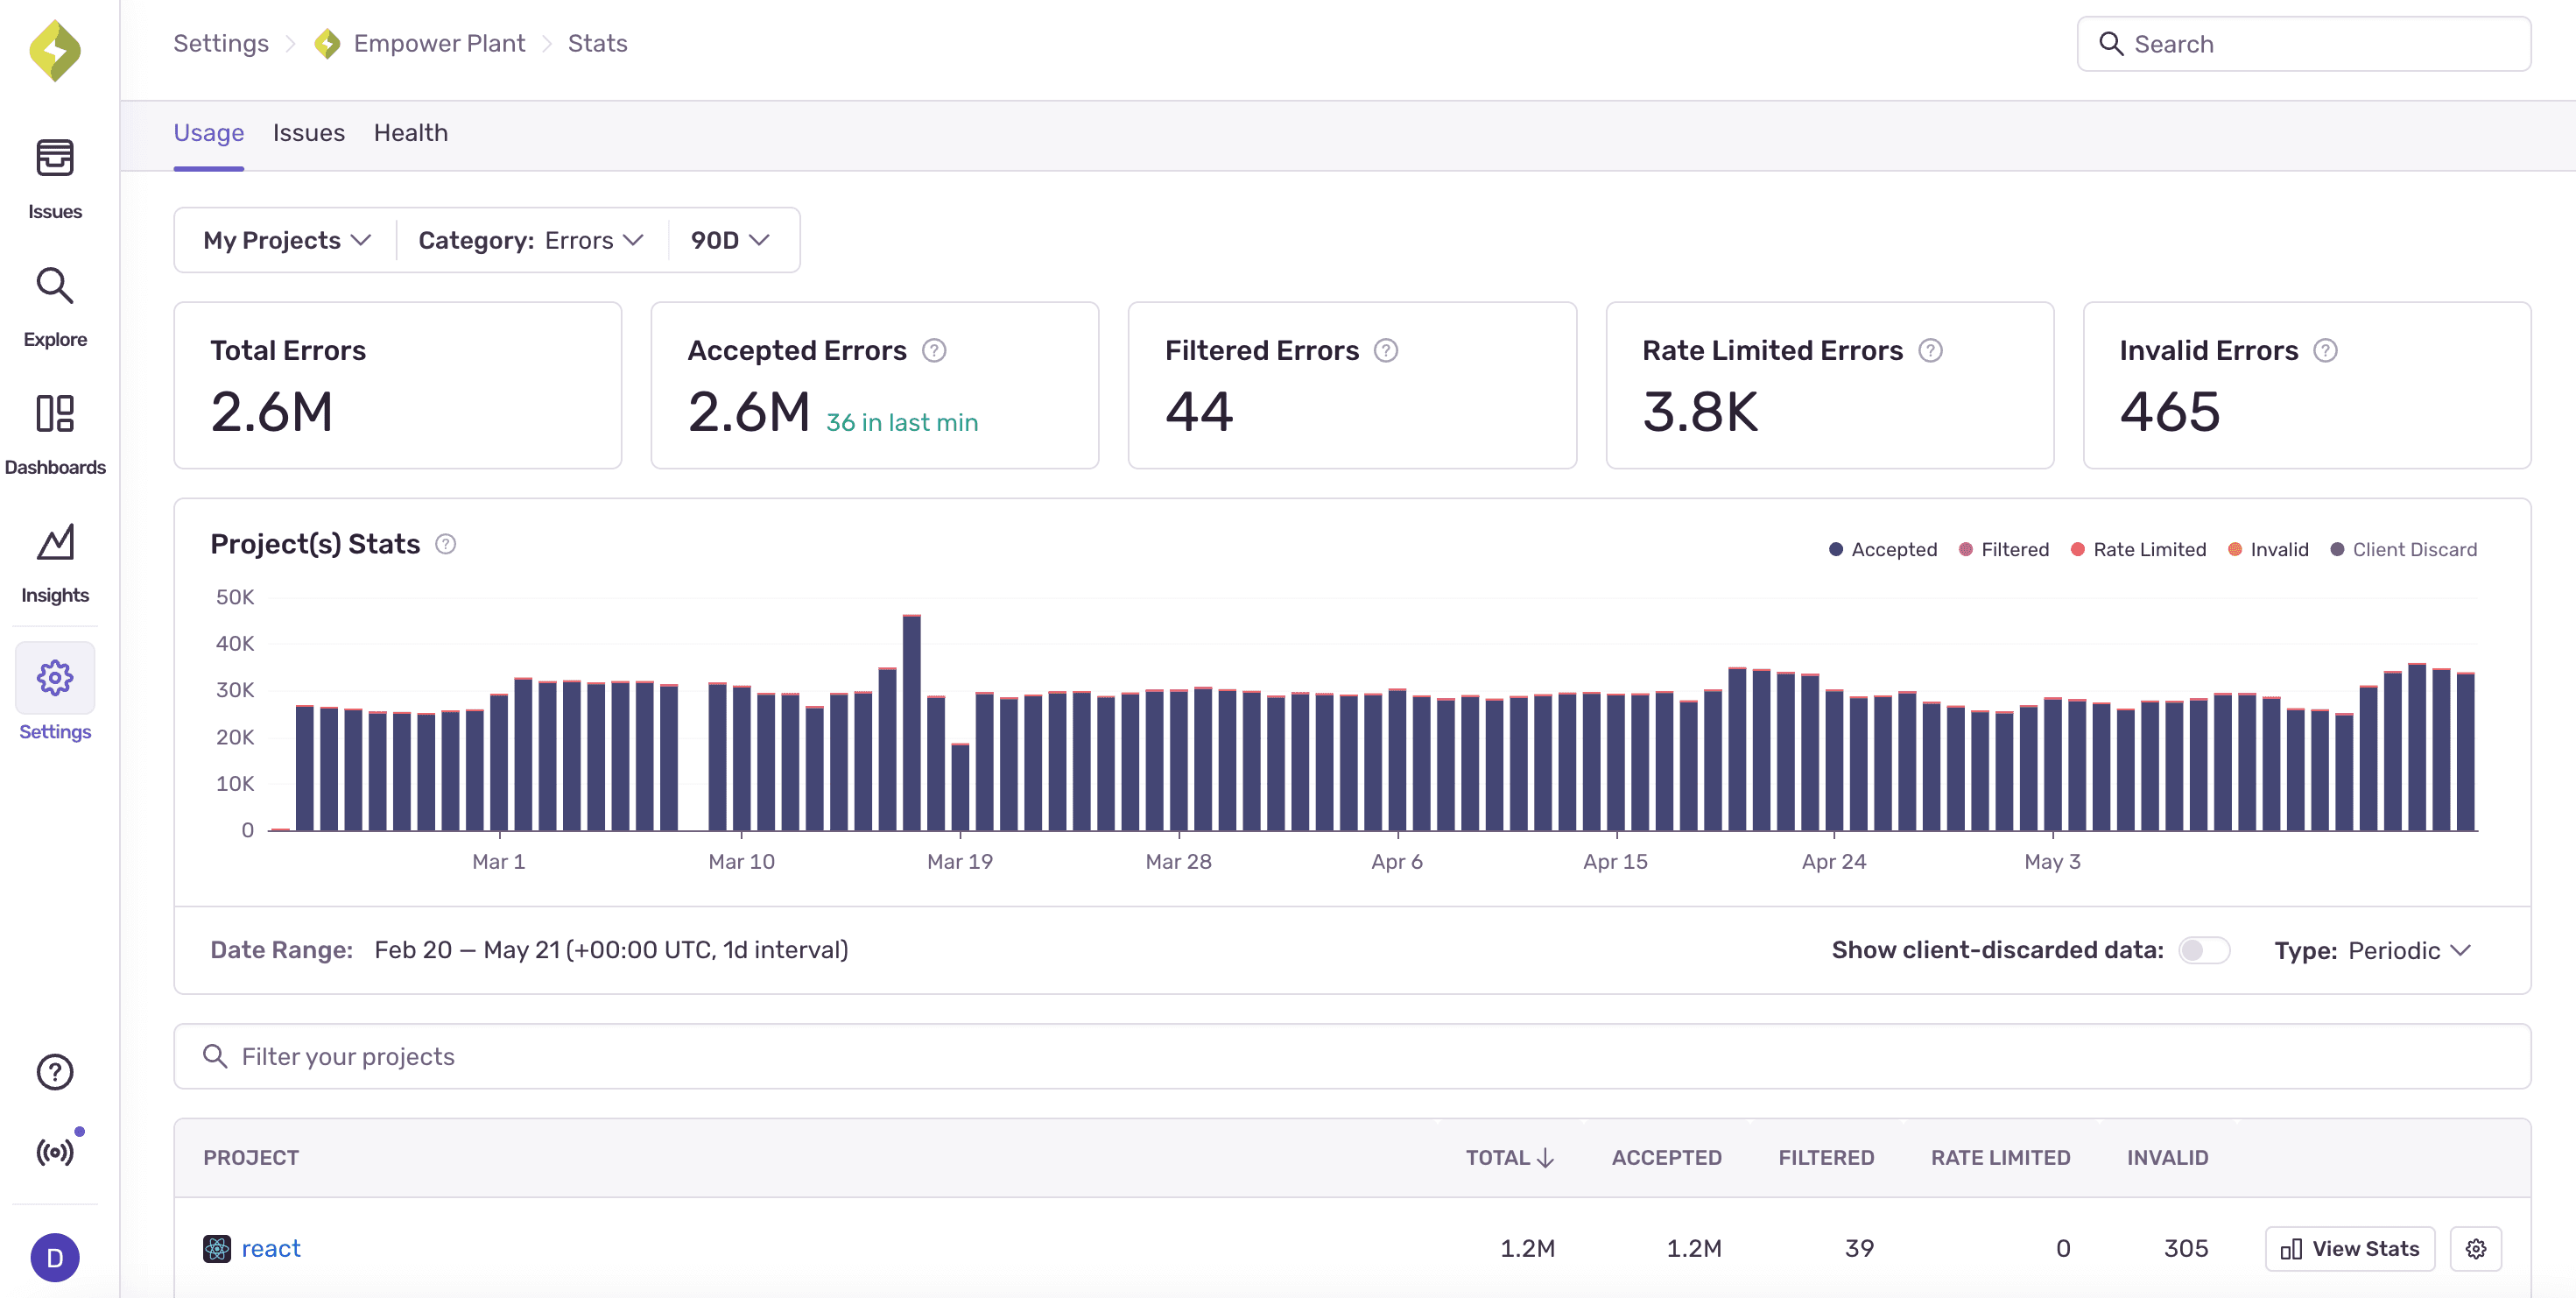2576x1298 pixels.
Task: Click the Sentry logo at top left
Action: pos(55,50)
